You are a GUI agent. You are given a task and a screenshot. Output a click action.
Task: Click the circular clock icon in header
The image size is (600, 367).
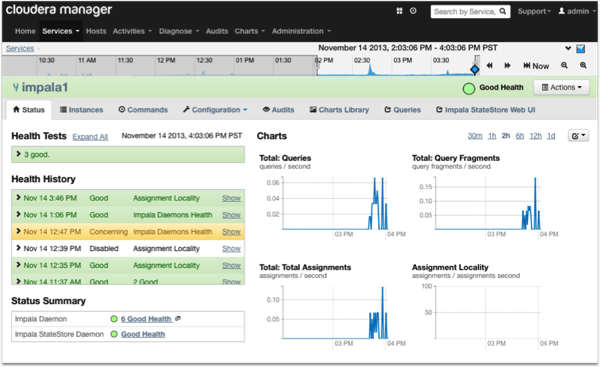pyautogui.click(x=413, y=11)
